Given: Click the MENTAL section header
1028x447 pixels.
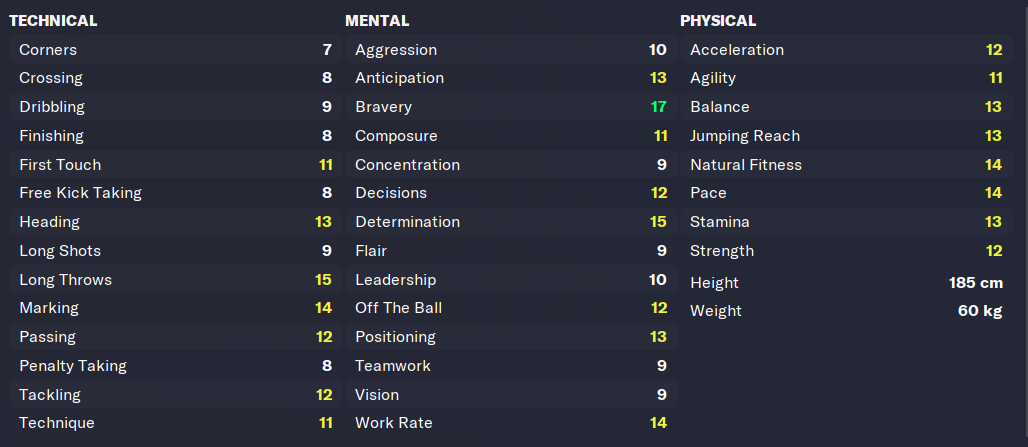Looking at the screenshot, I should (x=377, y=20).
